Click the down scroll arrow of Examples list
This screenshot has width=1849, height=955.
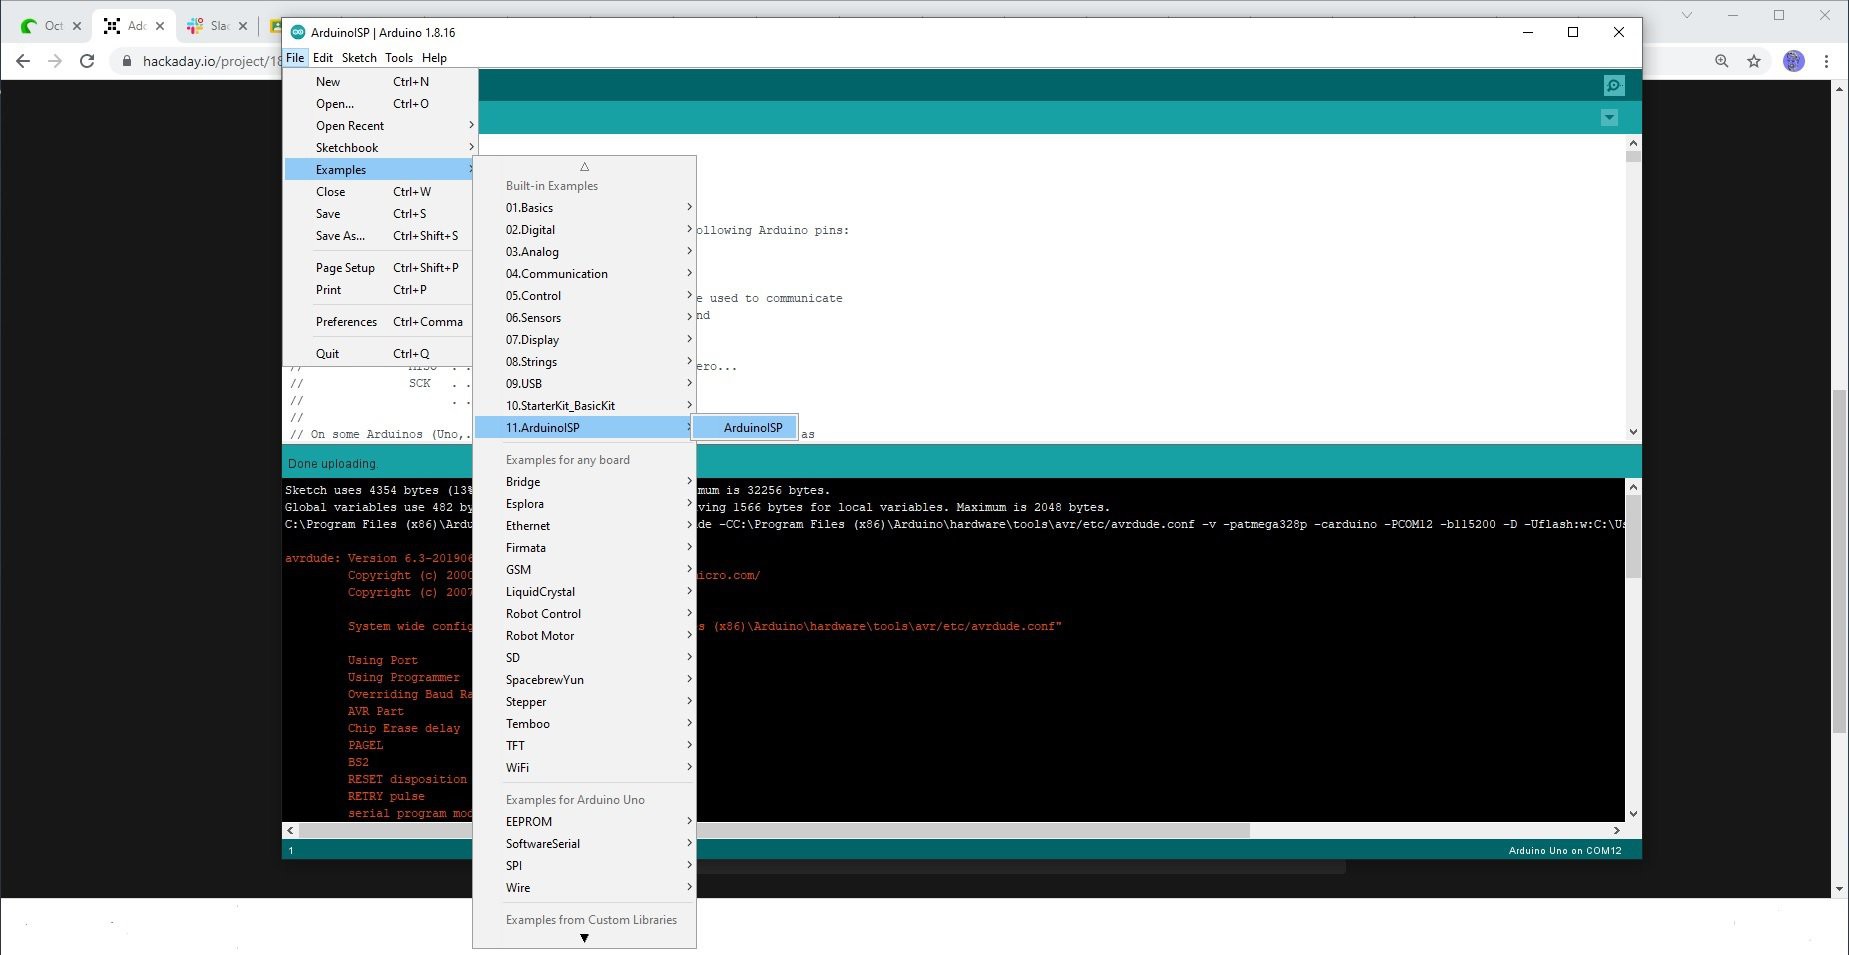pos(584,938)
